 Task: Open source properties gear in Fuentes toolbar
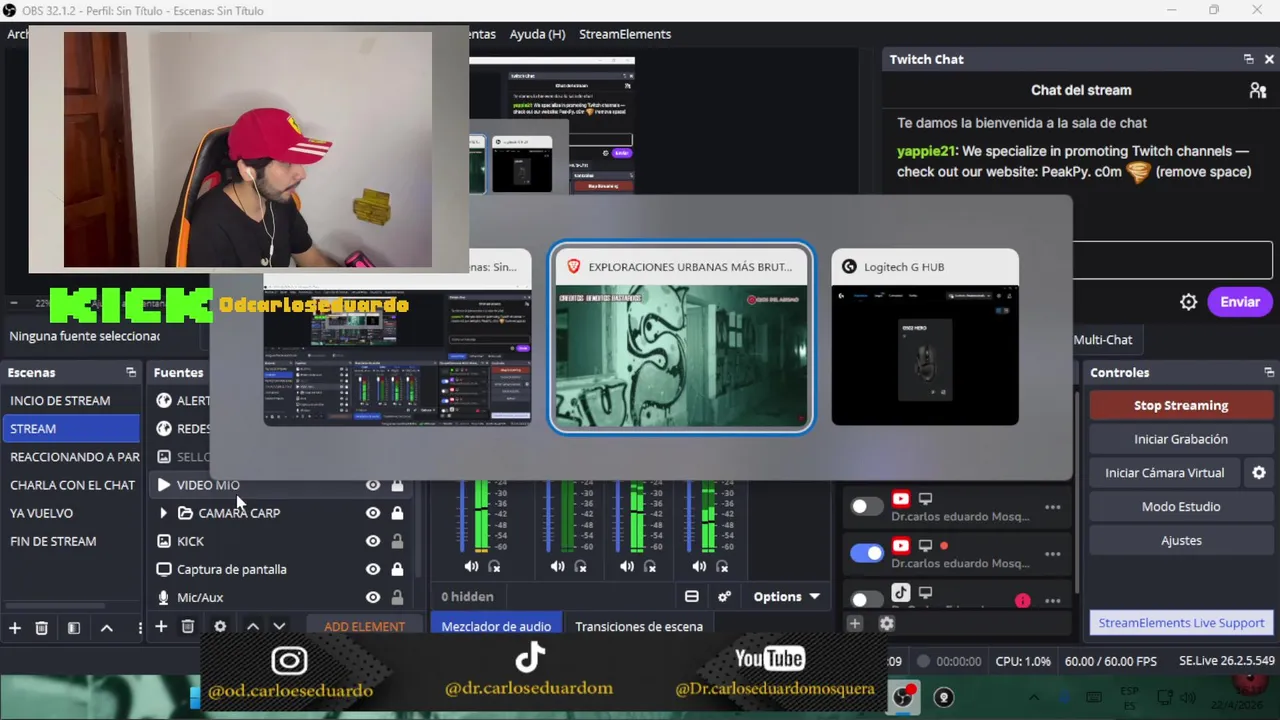220,627
